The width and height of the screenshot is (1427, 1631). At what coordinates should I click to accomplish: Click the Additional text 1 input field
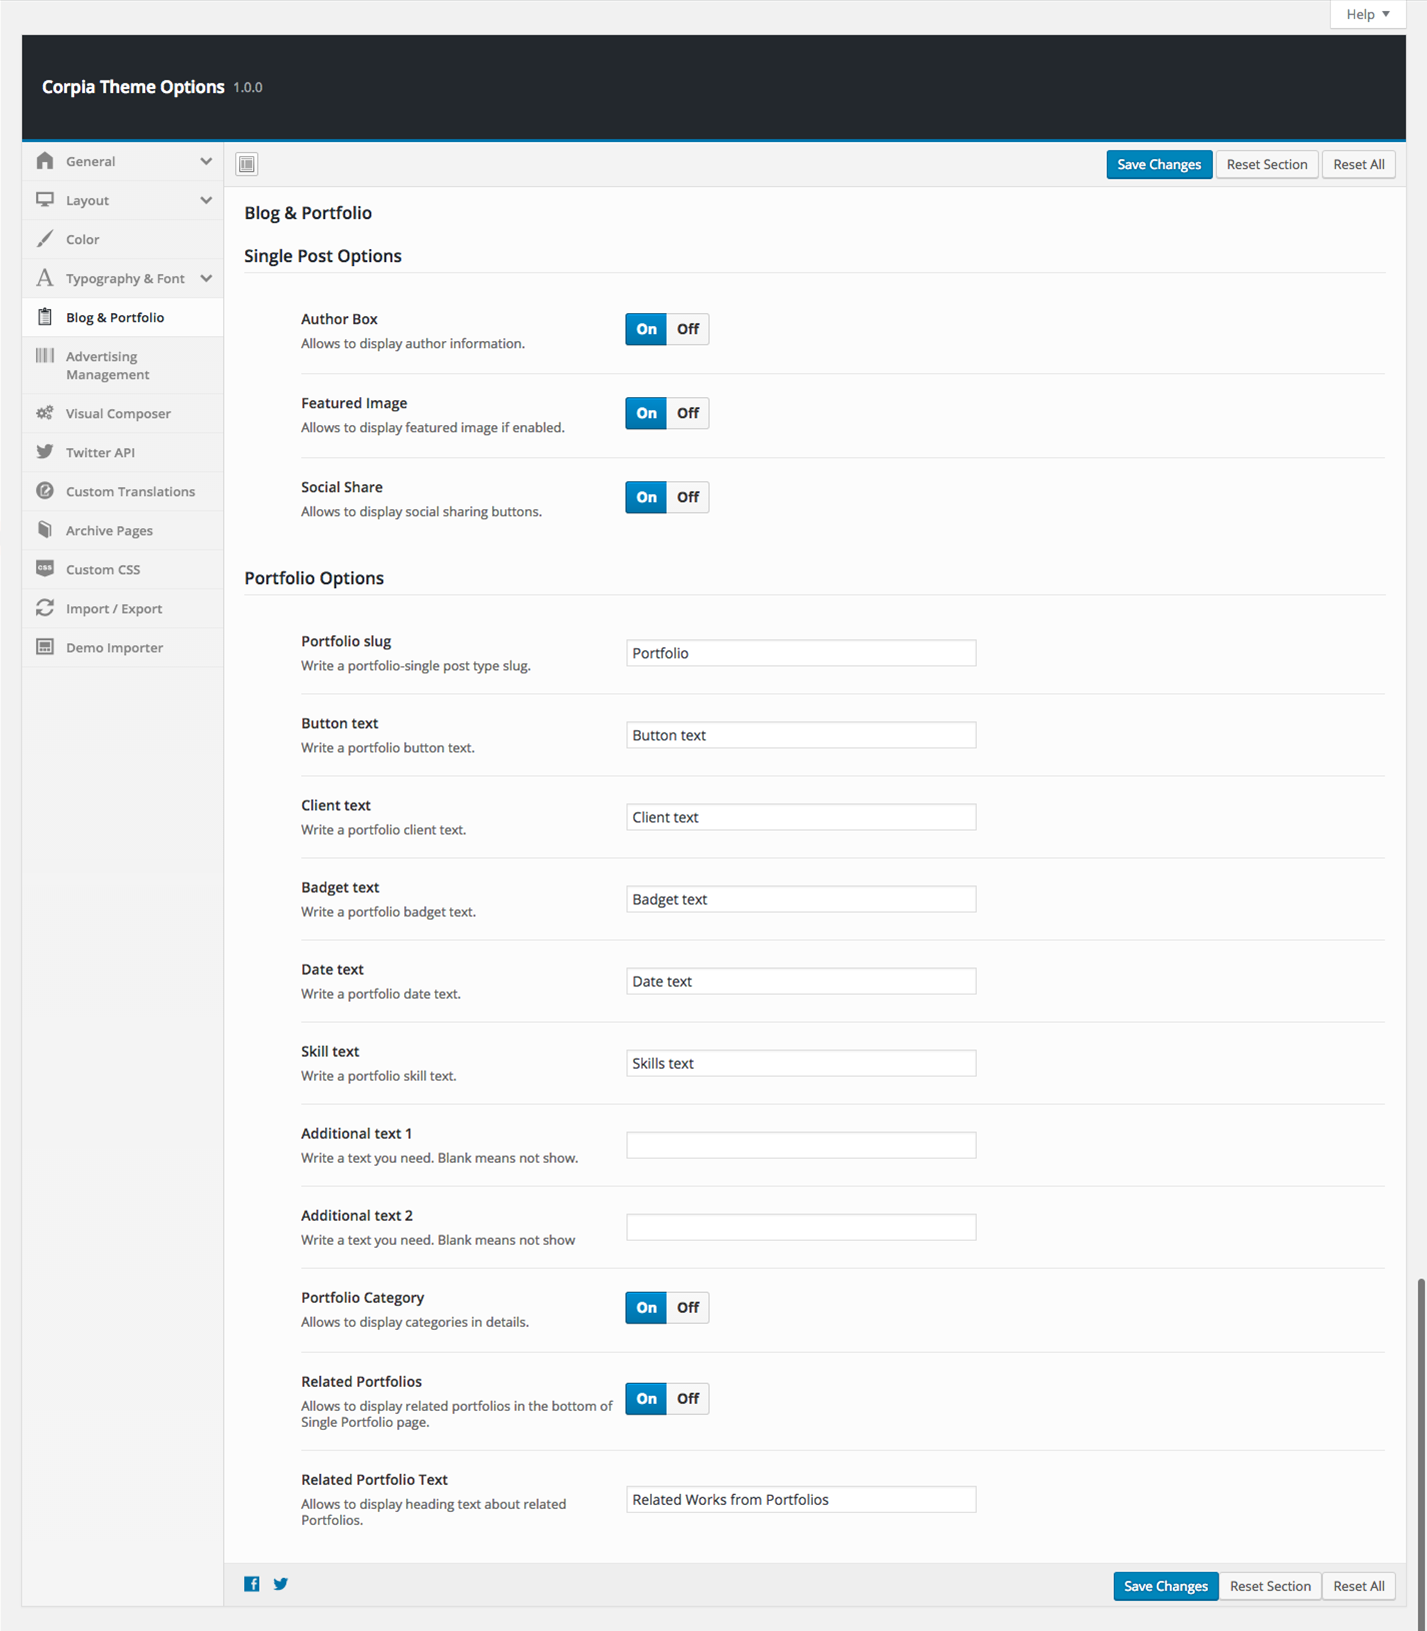point(801,1145)
